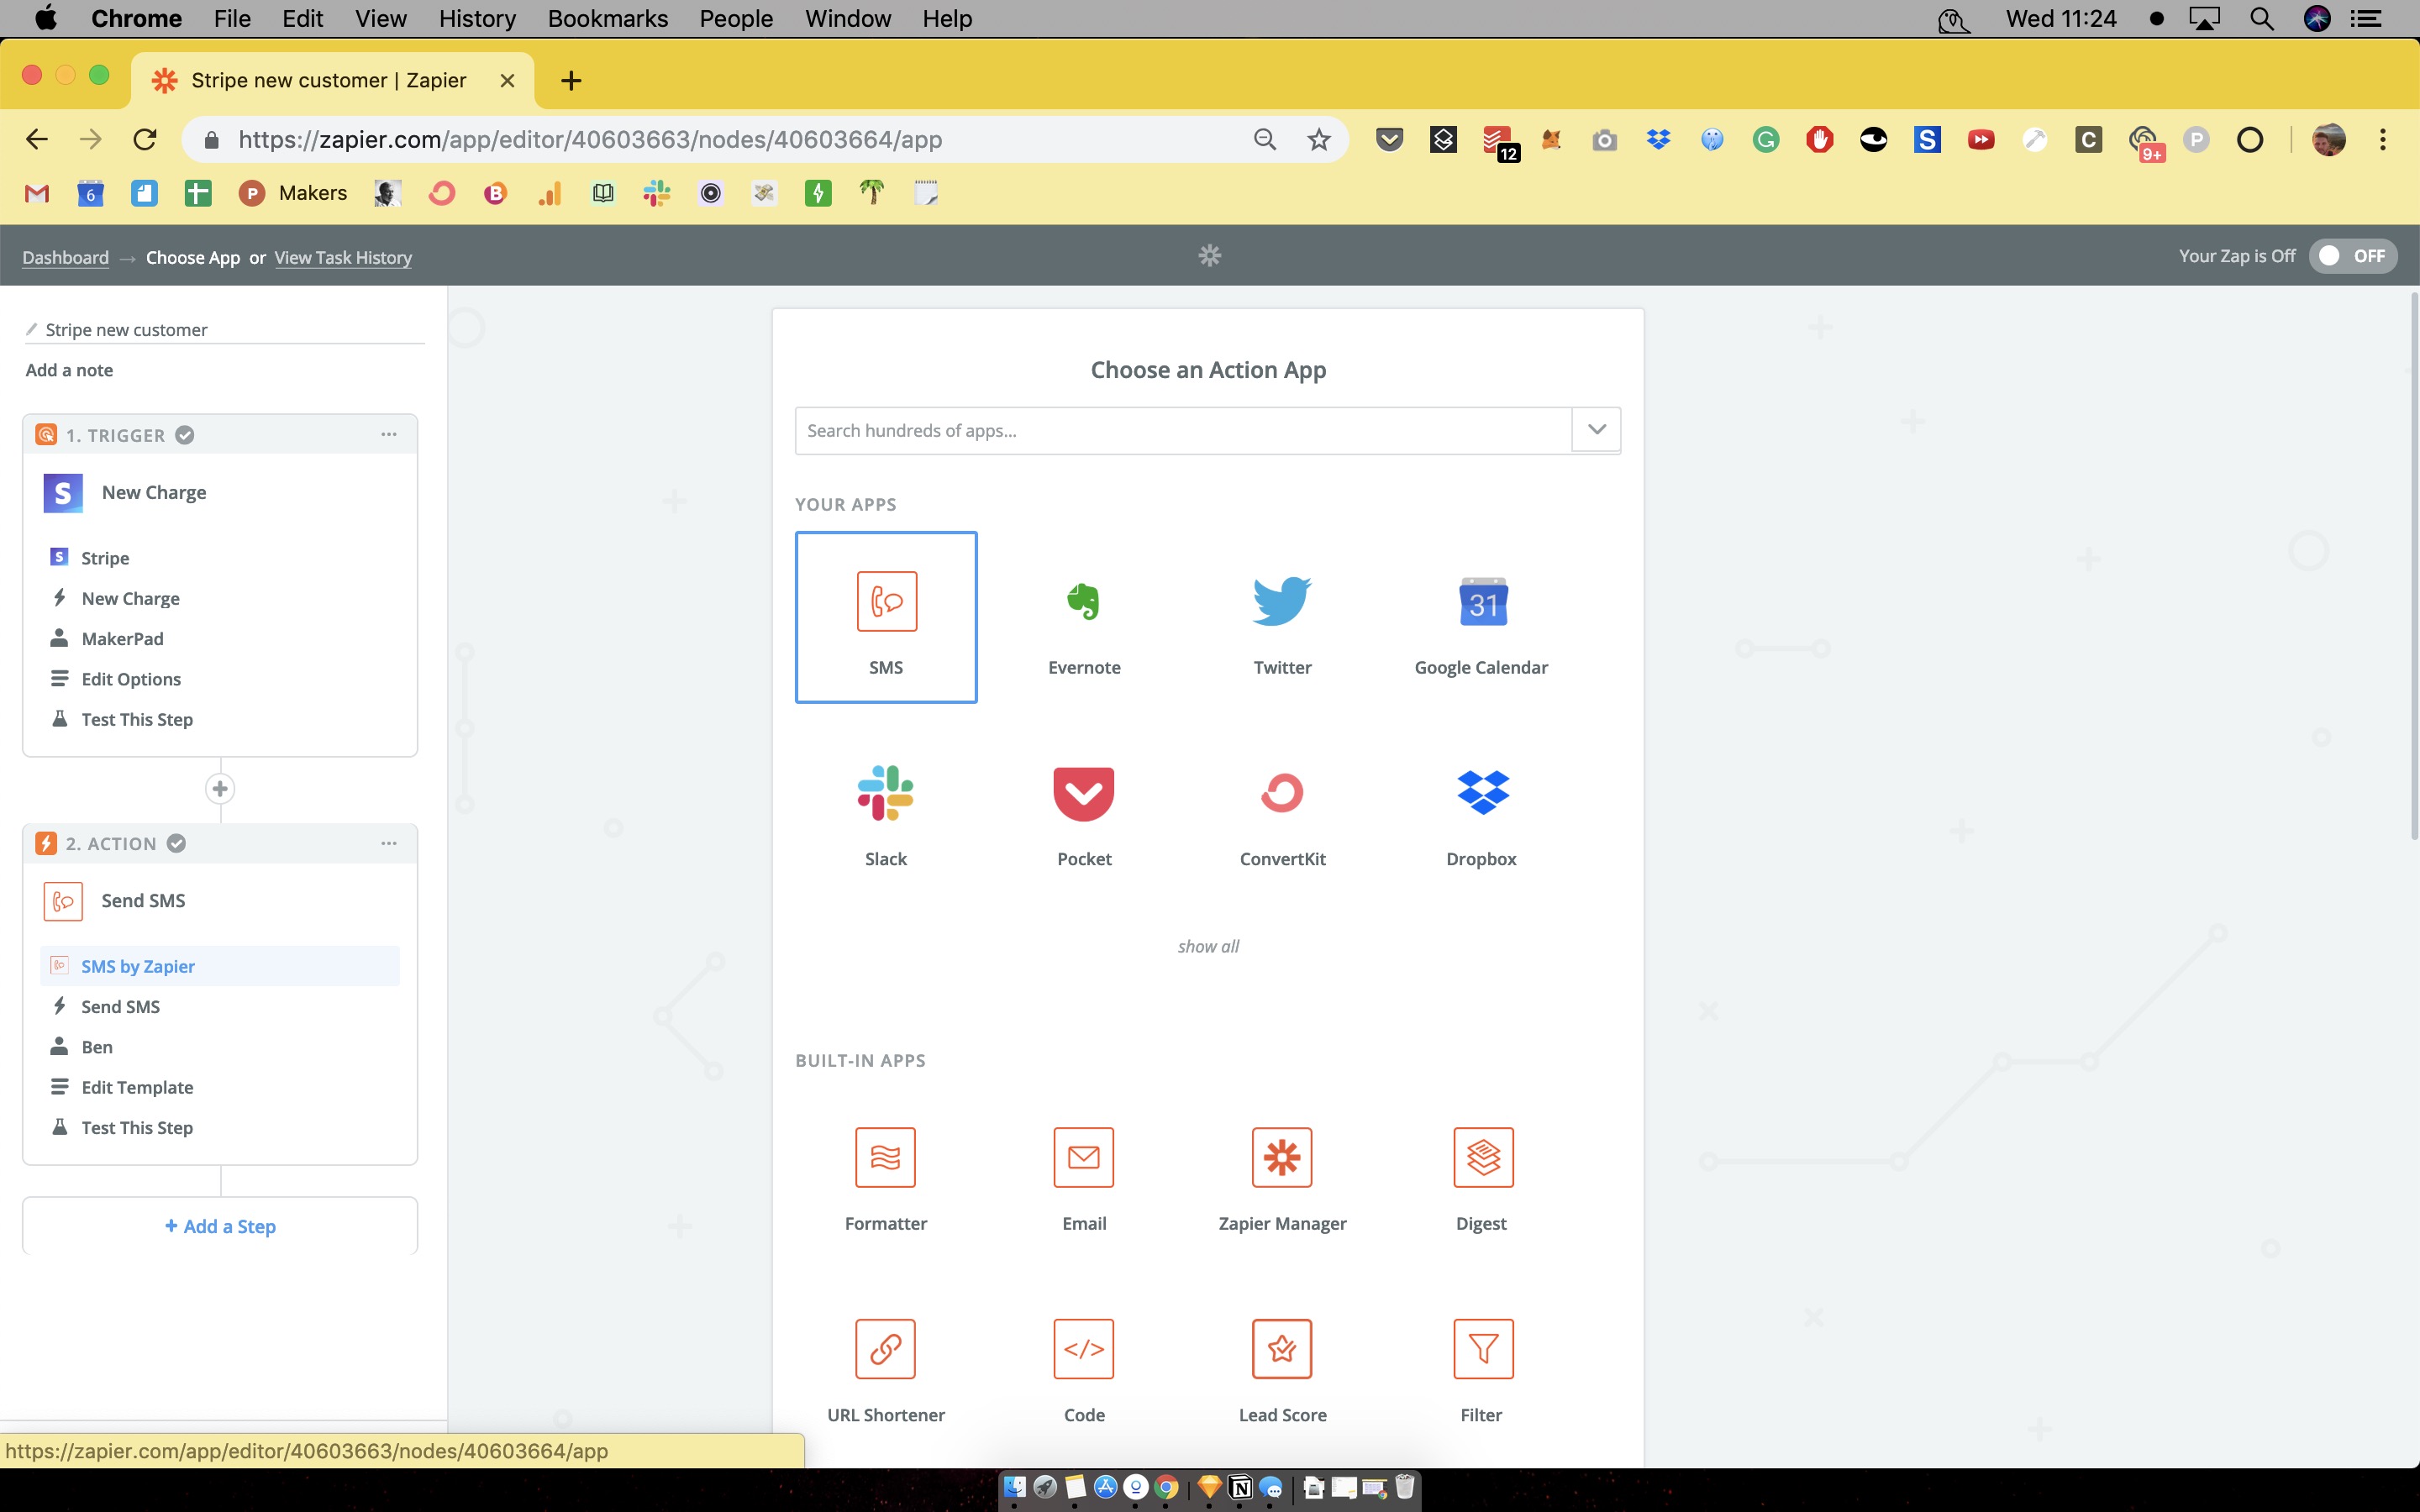Screen dimensions: 2420x1512
Task: Click the app search field
Action: pyautogui.click(x=1183, y=430)
